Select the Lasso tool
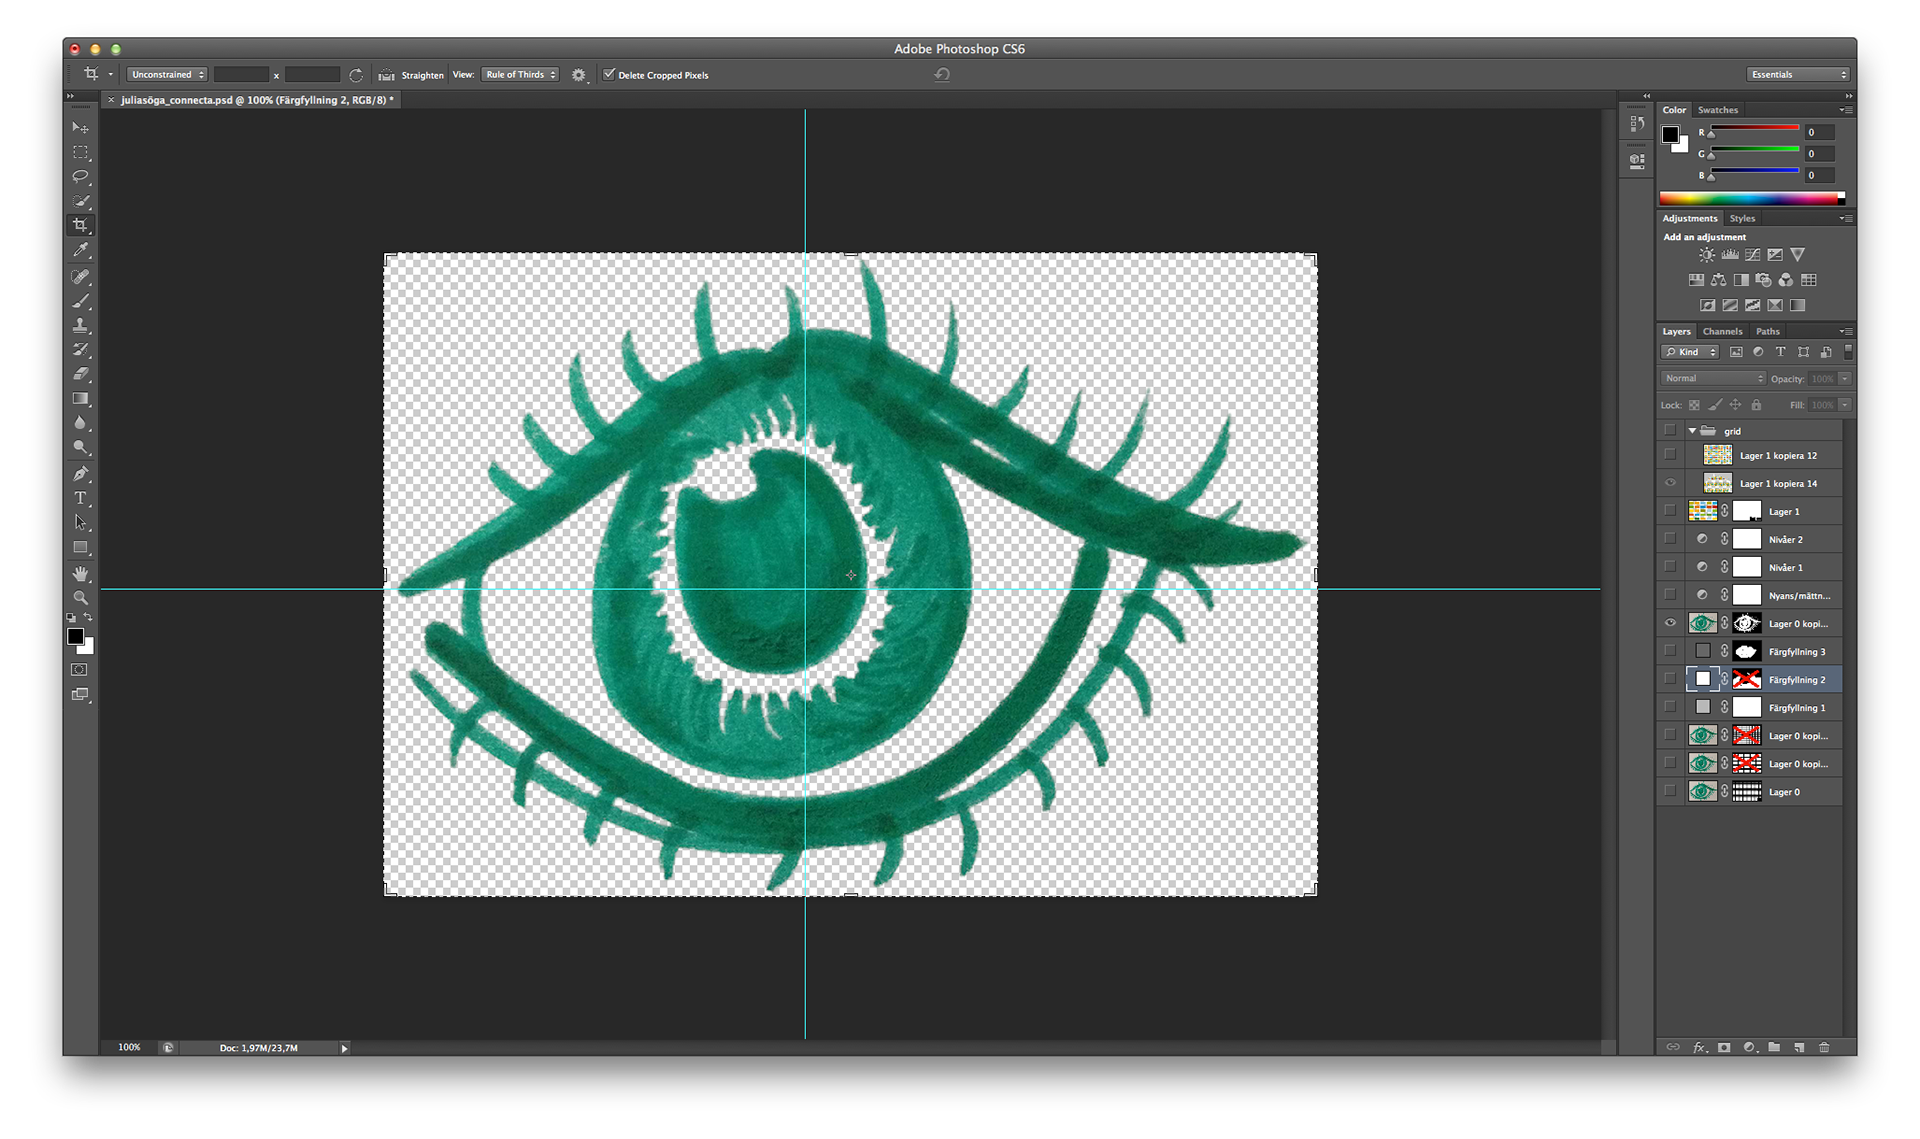Viewport: 1920px width, 1139px height. (x=81, y=177)
